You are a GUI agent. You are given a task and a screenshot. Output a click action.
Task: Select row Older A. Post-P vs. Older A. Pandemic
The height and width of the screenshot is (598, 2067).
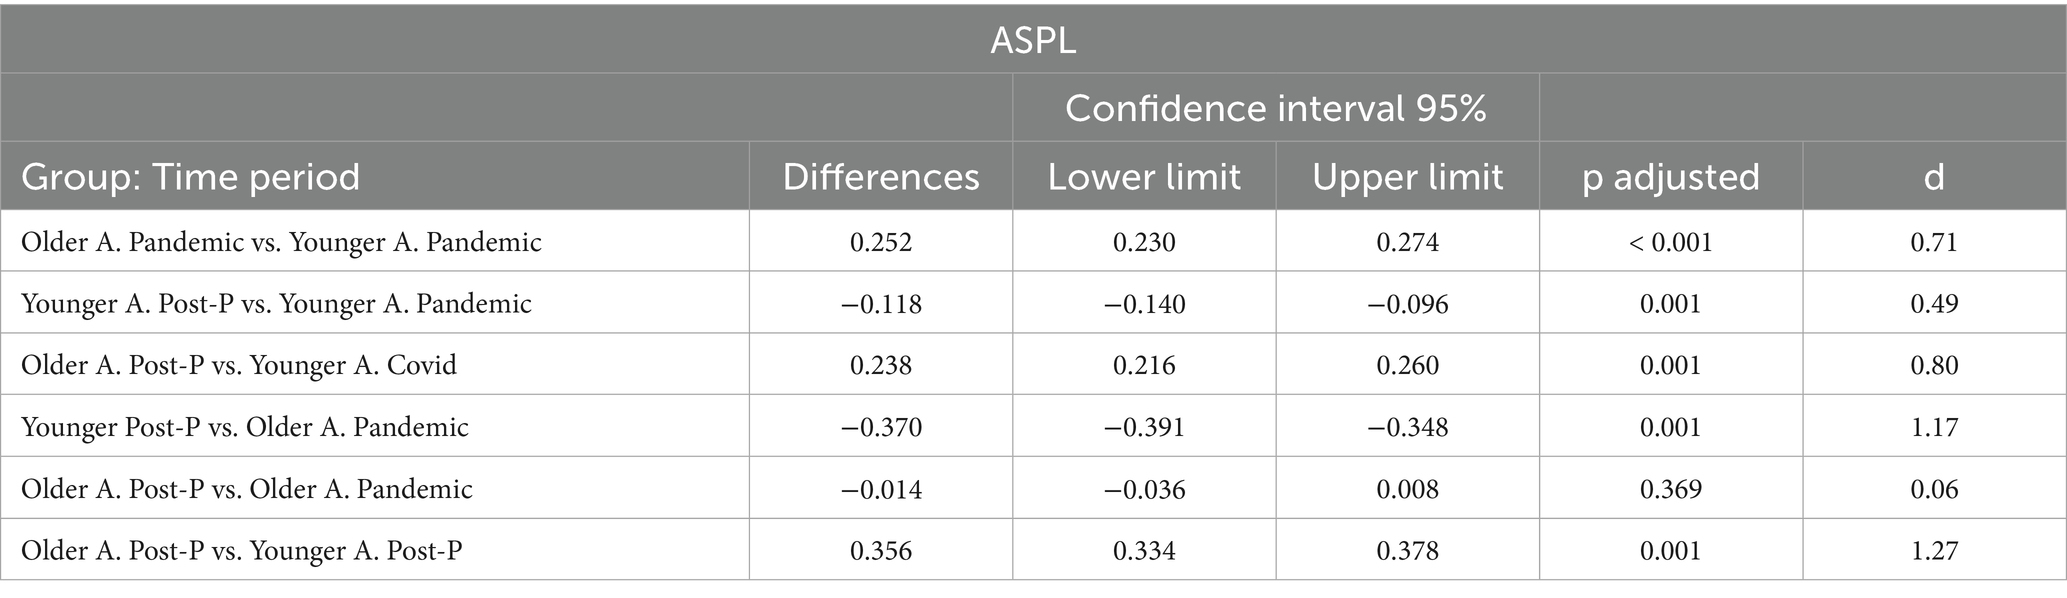[1033, 489]
